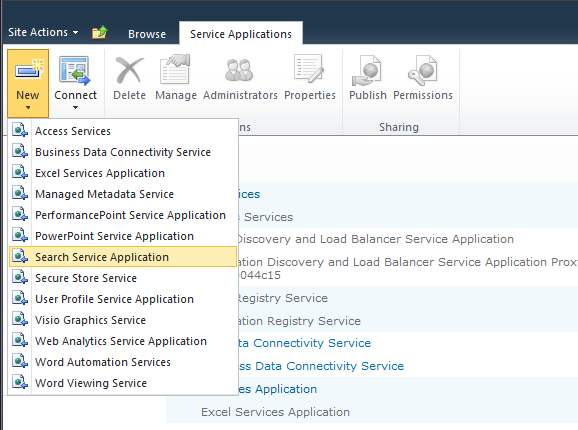Select the Load Balancer Service Application Proxy row
Image resolution: width=578 pixels, height=430 pixels.
[408, 268]
